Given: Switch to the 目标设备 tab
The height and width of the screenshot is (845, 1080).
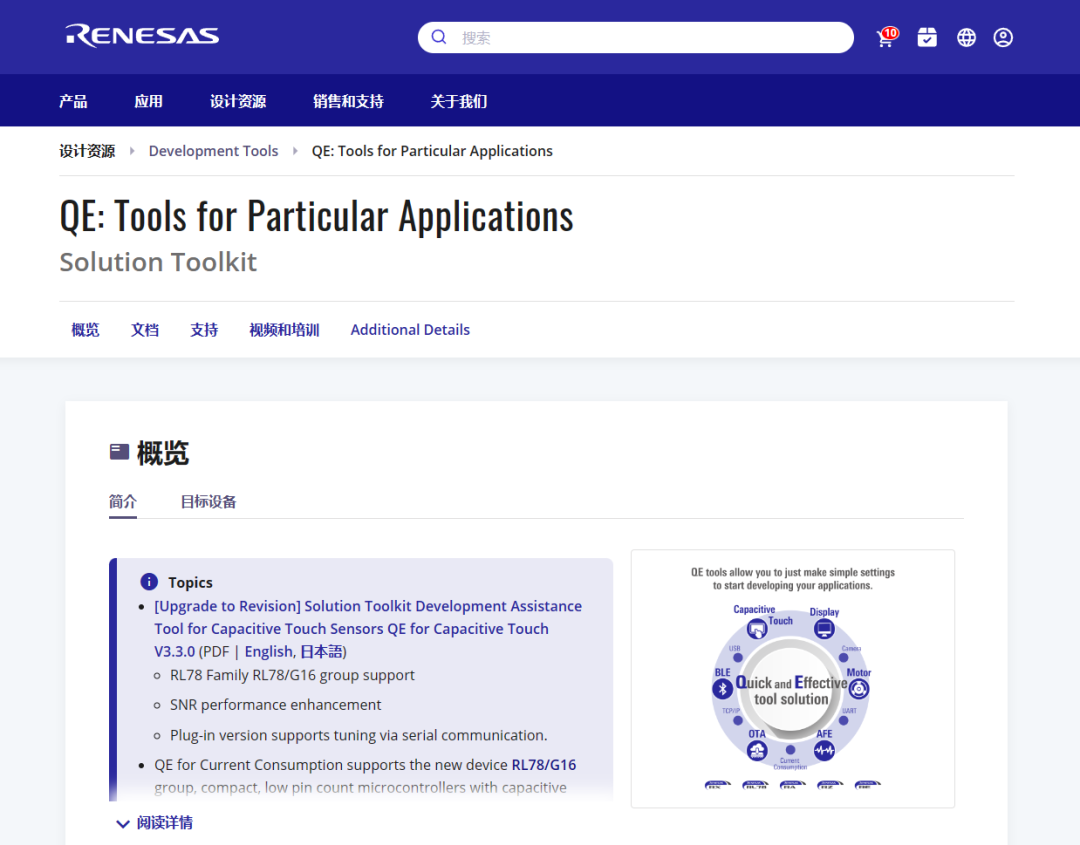Looking at the screenshot, I should click(208, 501).
